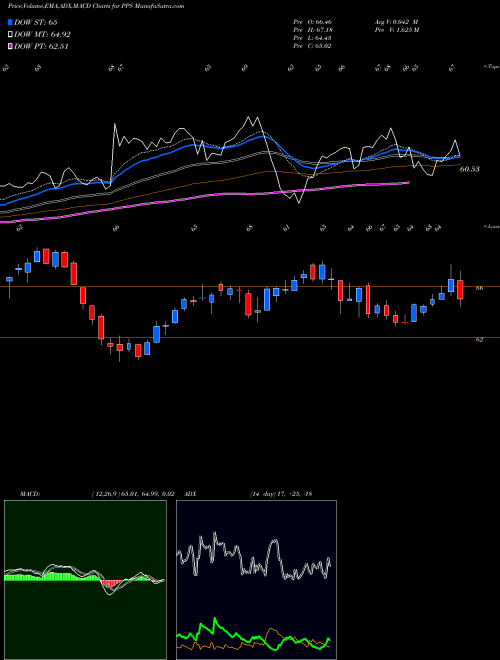Image resolution: width=500 pixels, height=660 pixels.
Task: Click the 'ADX' panel heading
Action: 190,494
